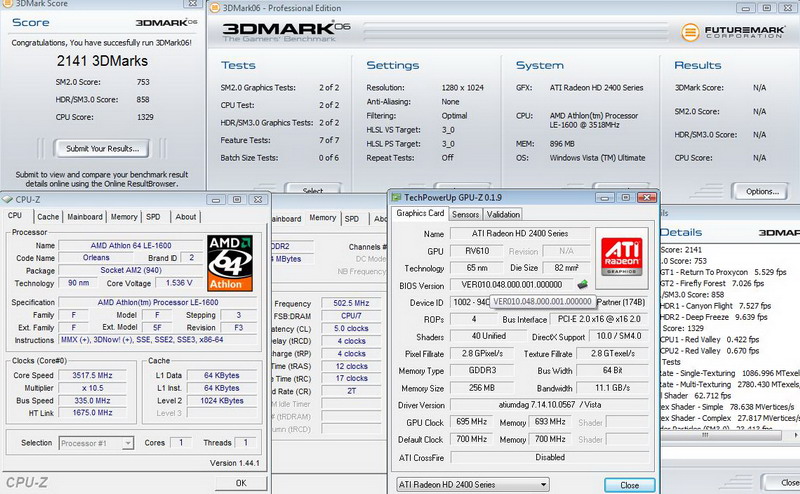The image size is (800, 494).
Task: Click Memory tab in background CPU-Z window
Action: [322, 218]
